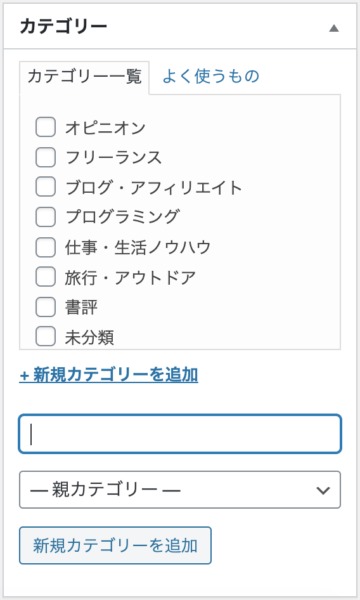Click the chevron of the parent category select
Viewport: 360px width, 600px height.
(323, 490)
